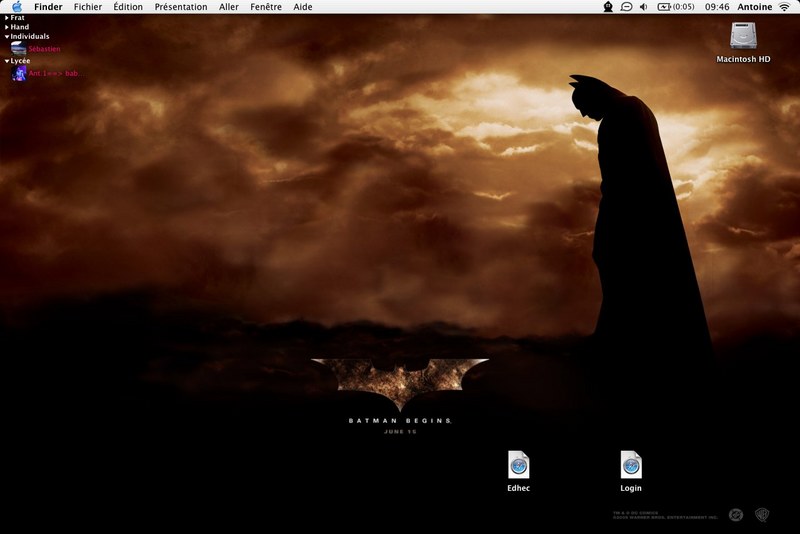Select the 'Ant.1==> bab' contact
This screenshot has height=534, width=800.
tap(47, 73)
